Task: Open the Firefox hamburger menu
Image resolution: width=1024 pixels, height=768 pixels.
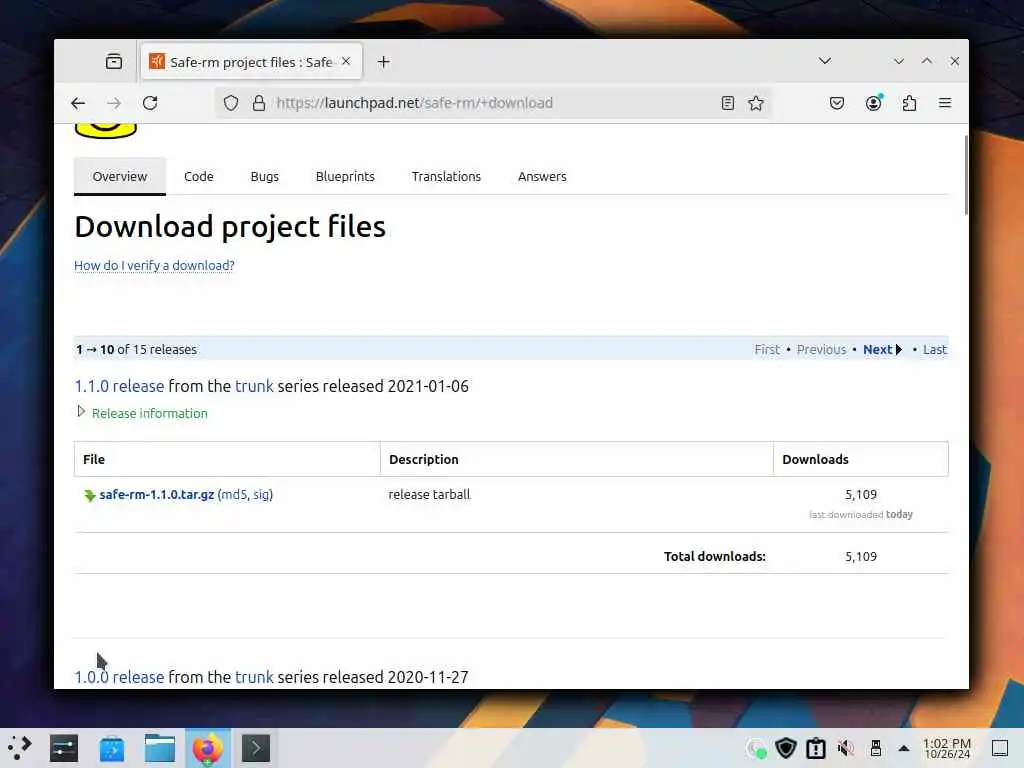Action: pyautogui.click(x=945, y=103)
